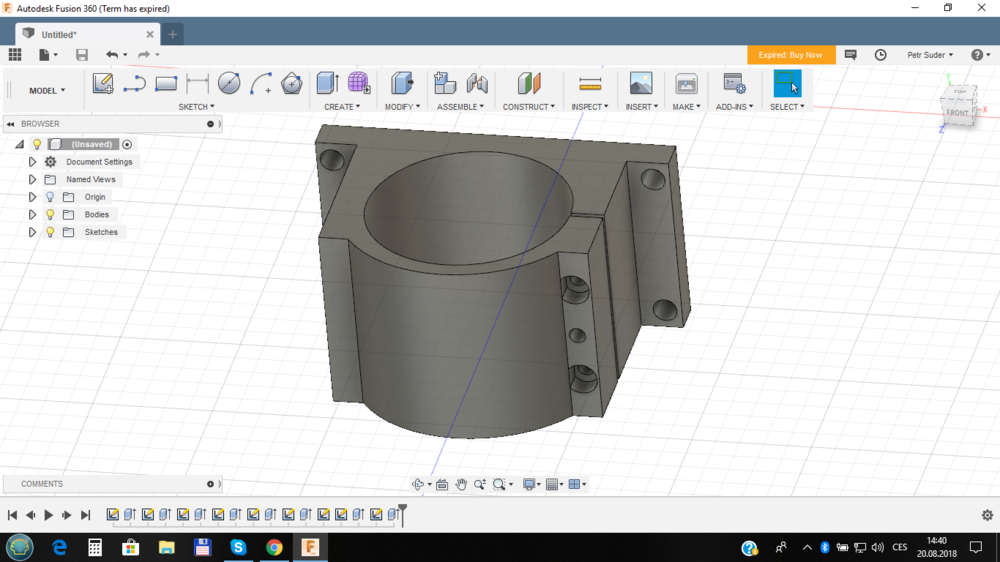The width and height of the screenshot is (1000, 562).
Task: Select the Press Pull modify tool
Action: (402, 84)
